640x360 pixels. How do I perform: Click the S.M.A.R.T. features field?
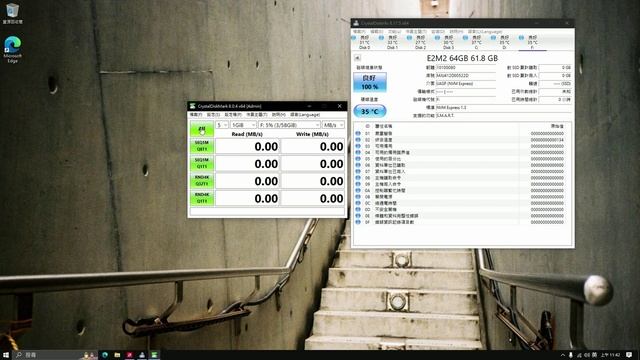[x=503, y=116]
